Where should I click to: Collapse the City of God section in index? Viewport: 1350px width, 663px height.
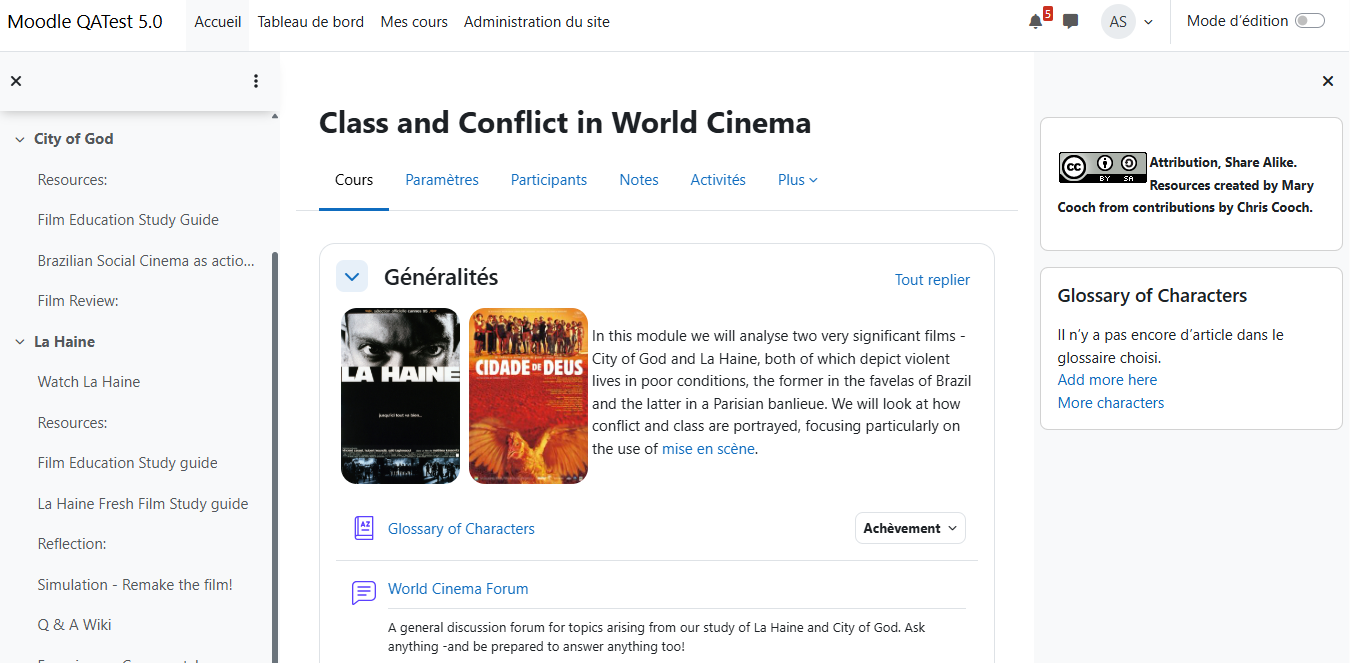pos(20,139)
